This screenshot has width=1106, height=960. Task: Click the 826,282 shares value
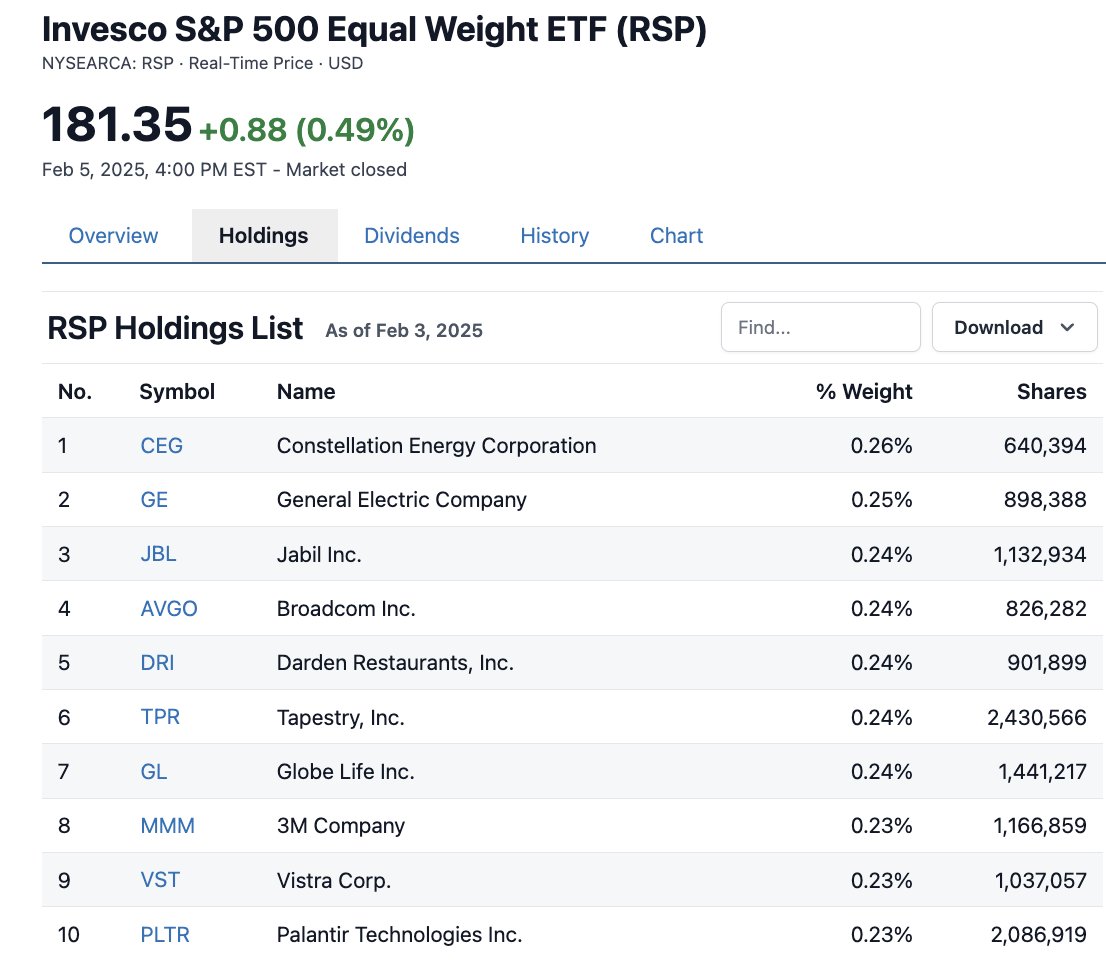click(x=1045, y=609)
